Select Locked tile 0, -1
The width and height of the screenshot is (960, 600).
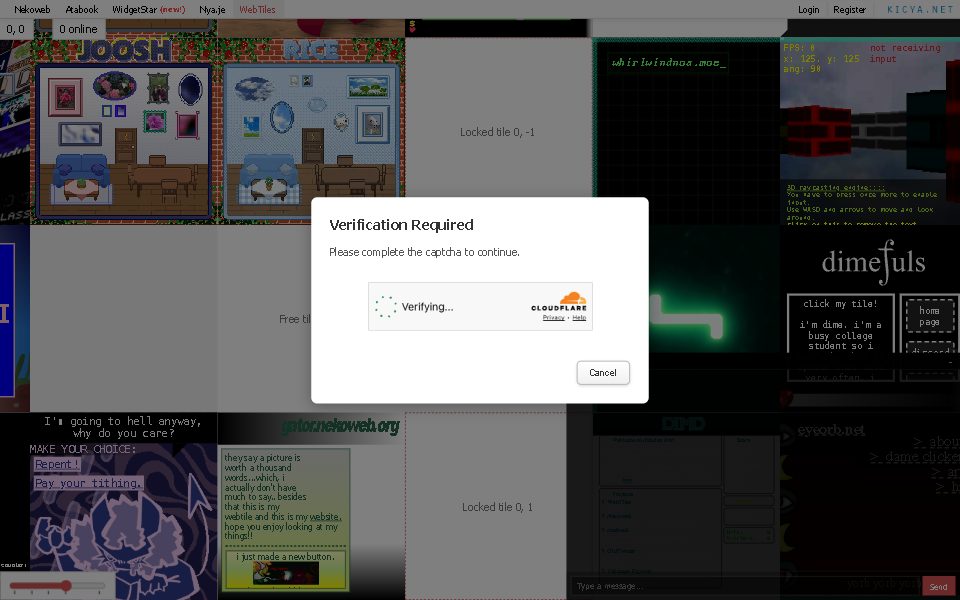pos(497,132)
